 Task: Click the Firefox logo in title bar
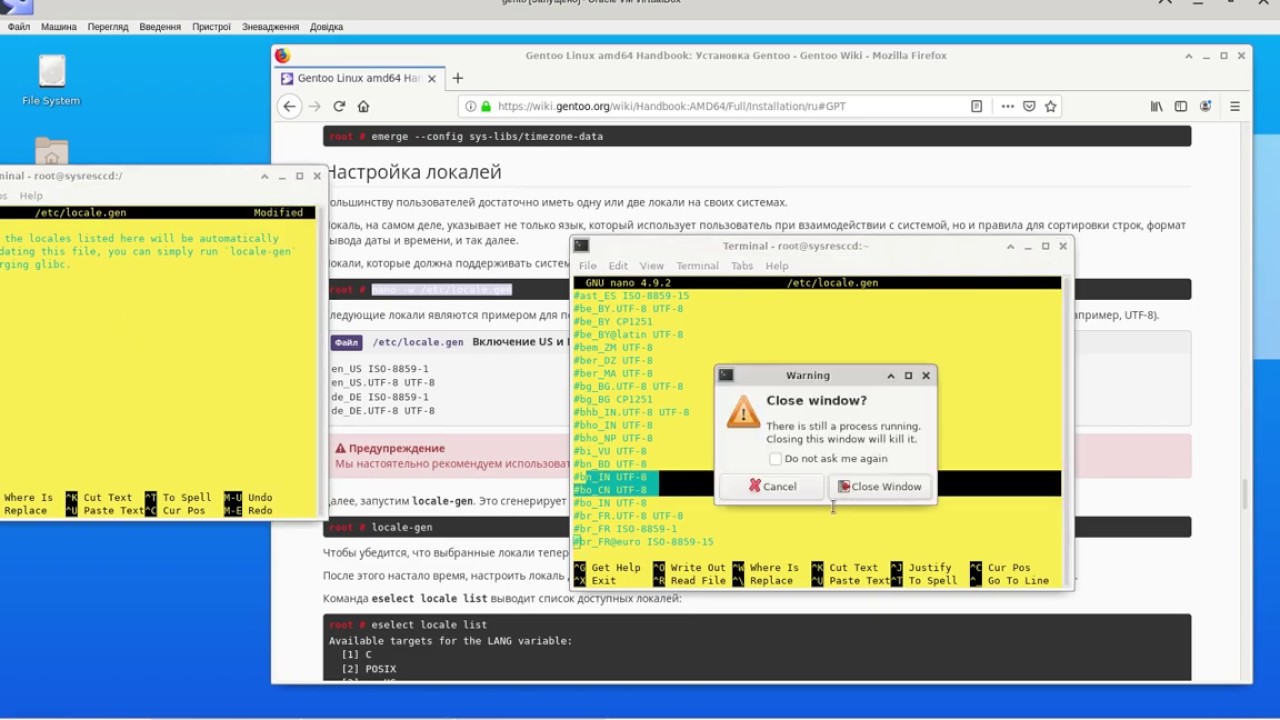[282, 56]
